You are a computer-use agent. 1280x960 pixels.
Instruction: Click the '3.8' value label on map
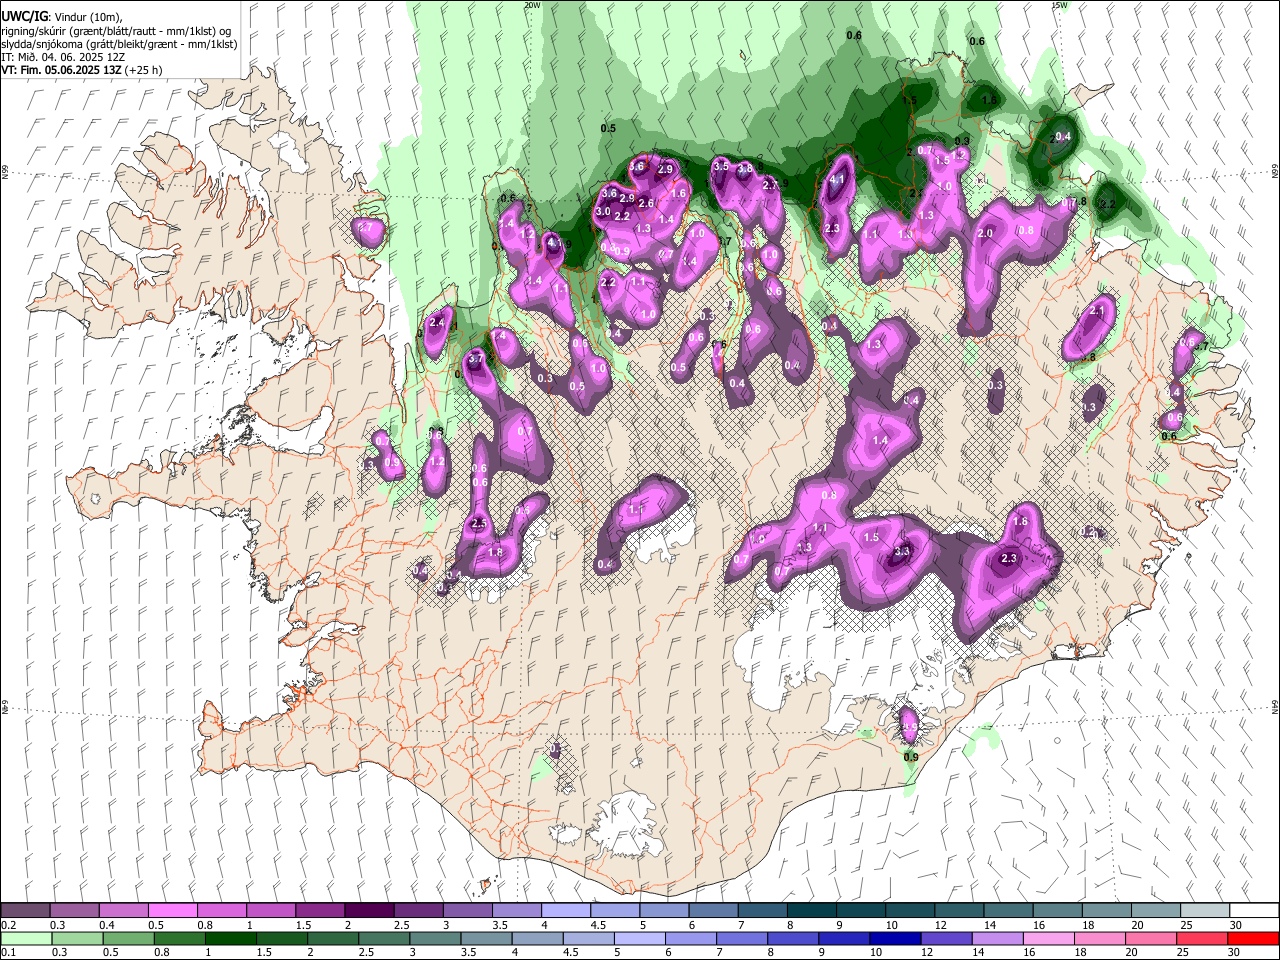745,169
